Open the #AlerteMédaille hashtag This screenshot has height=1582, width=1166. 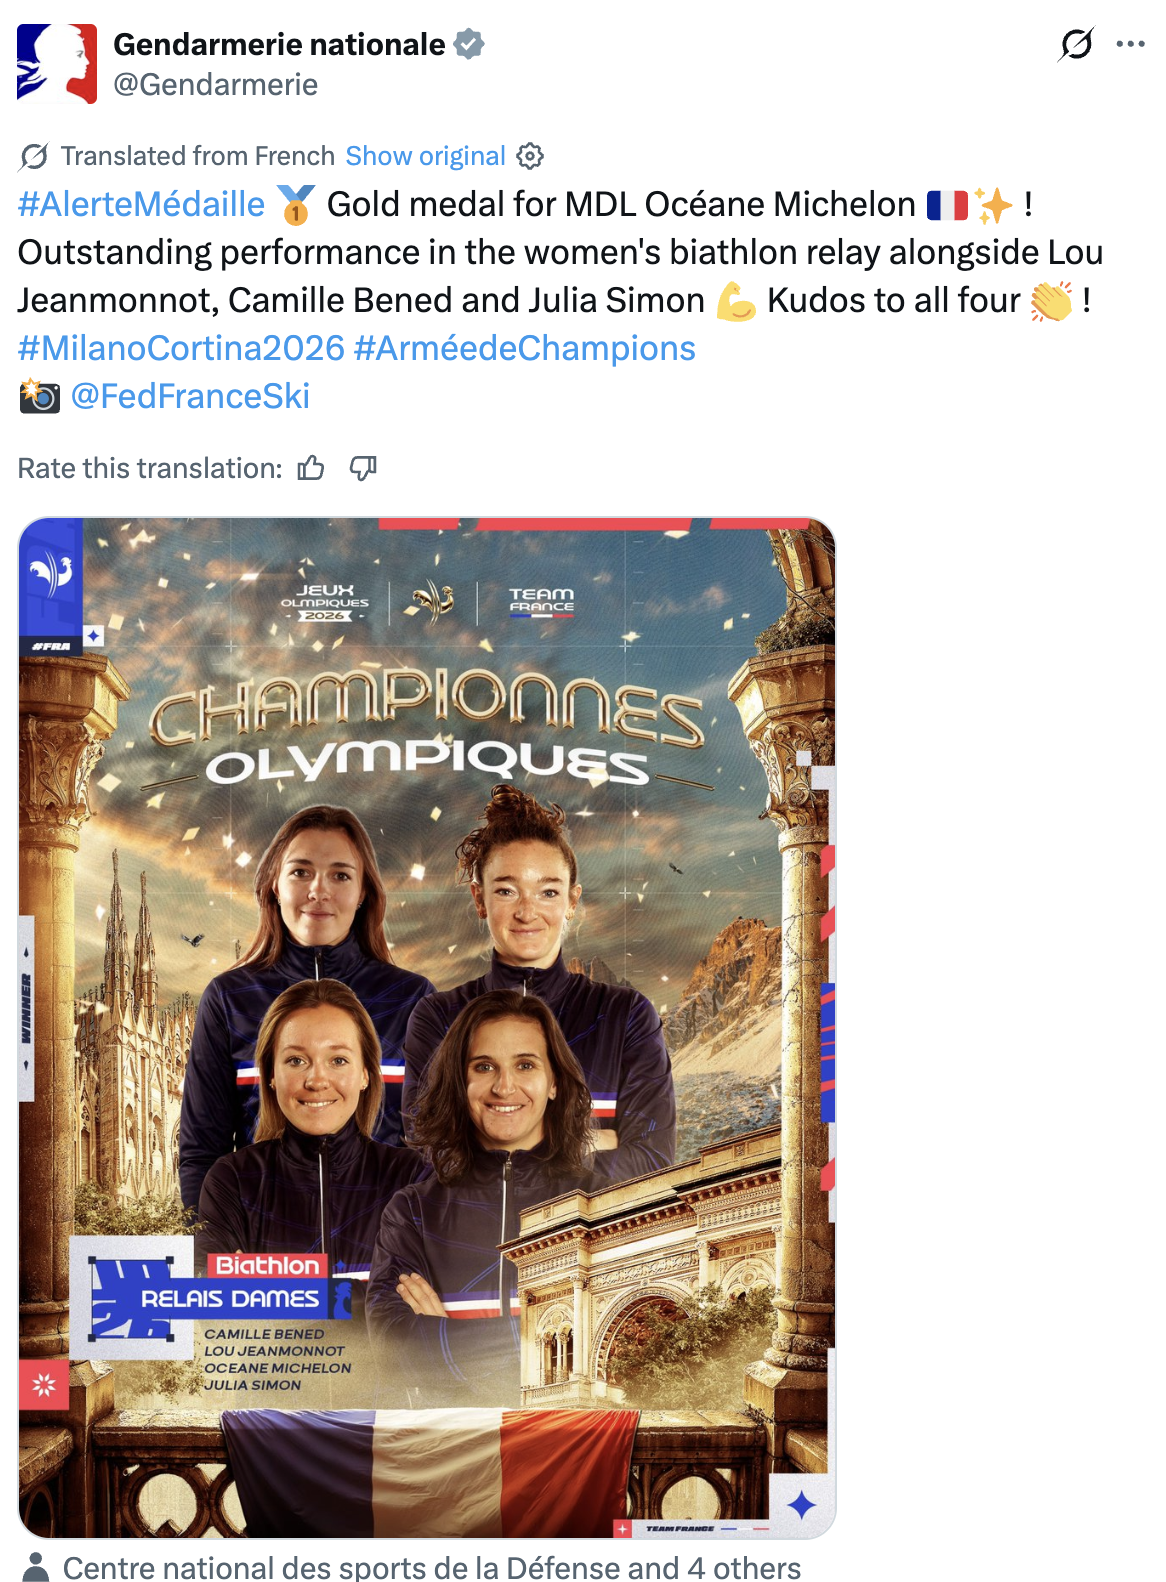point(141,204)
